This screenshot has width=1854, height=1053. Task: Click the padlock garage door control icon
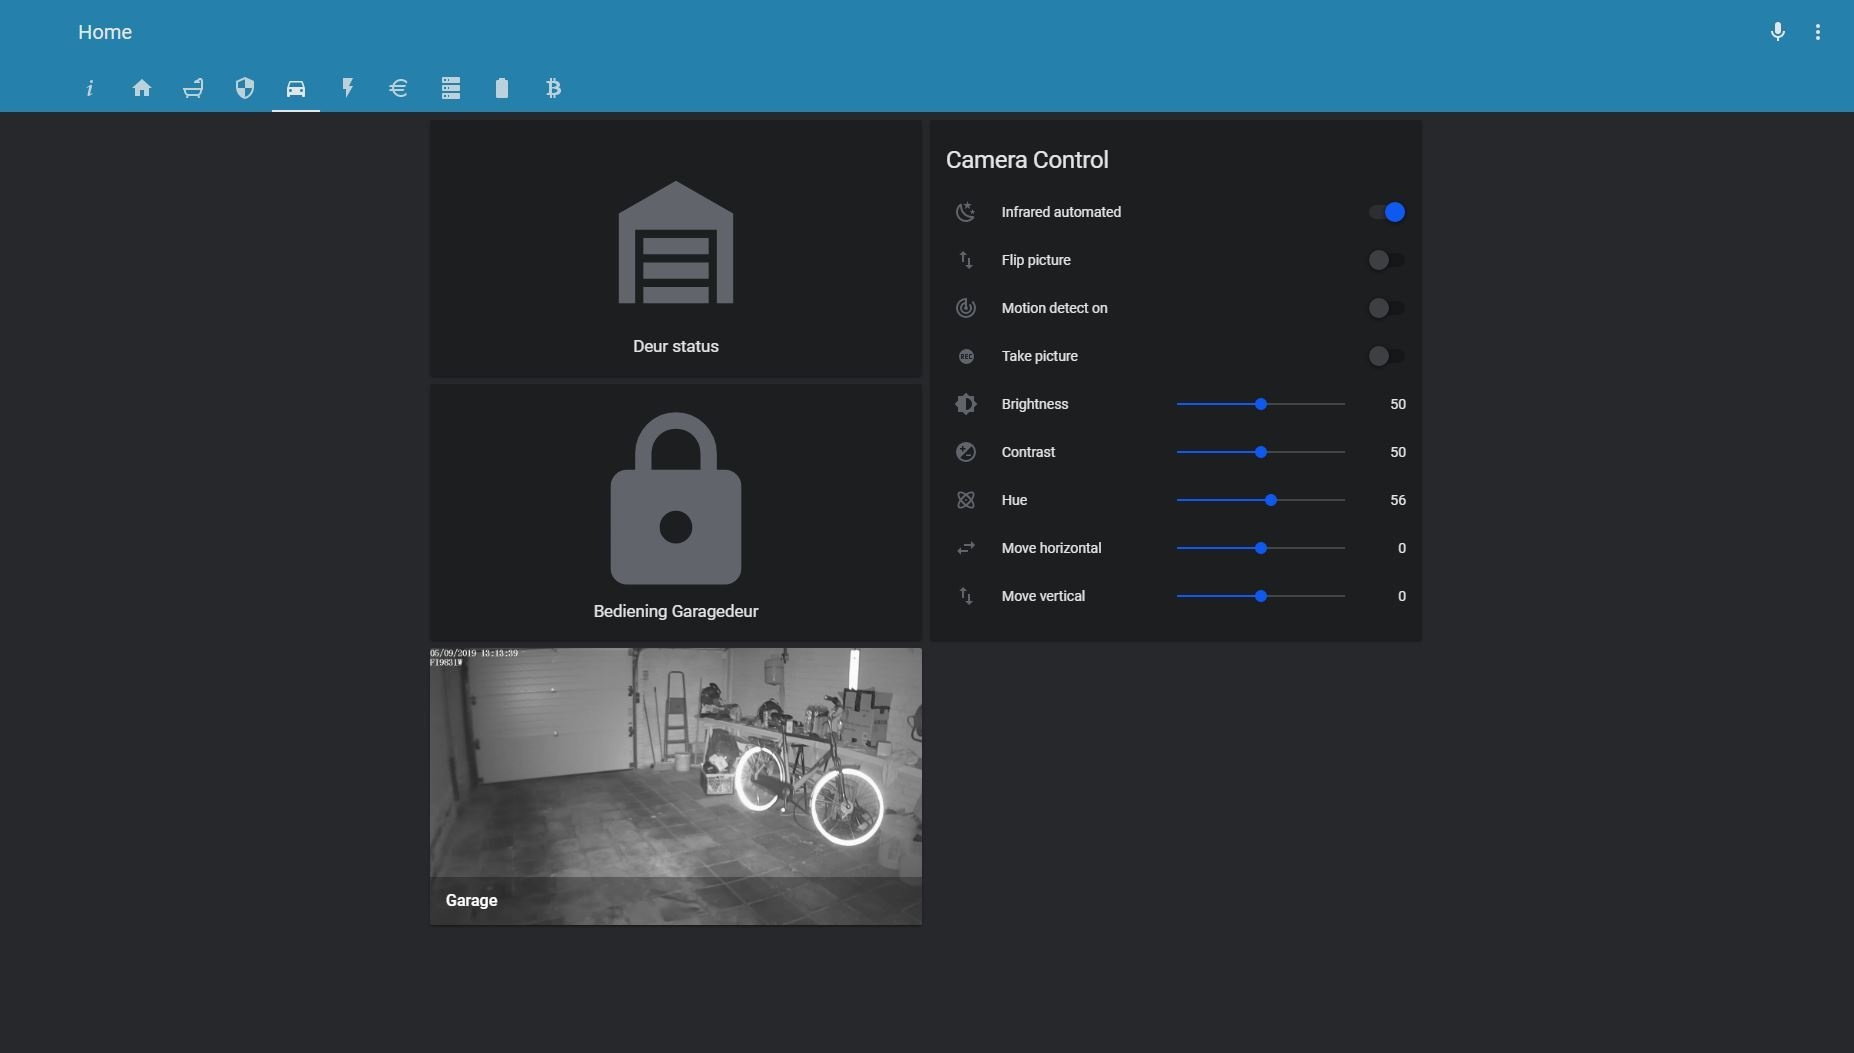[x=676, y=498]
